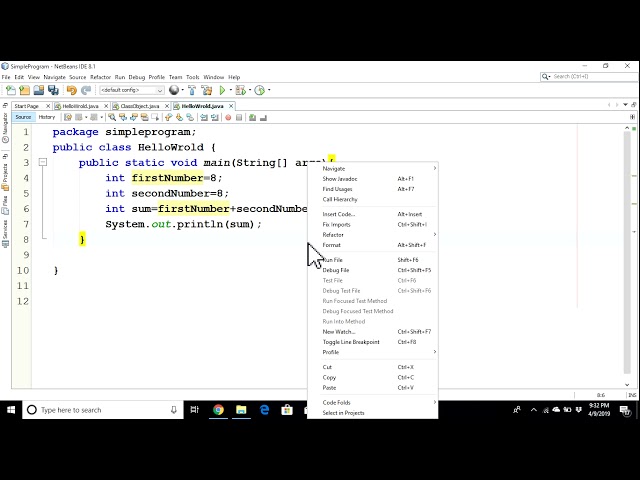Switch to Source view button
Screen dimensions: 640x480
[x=23, y=117]
